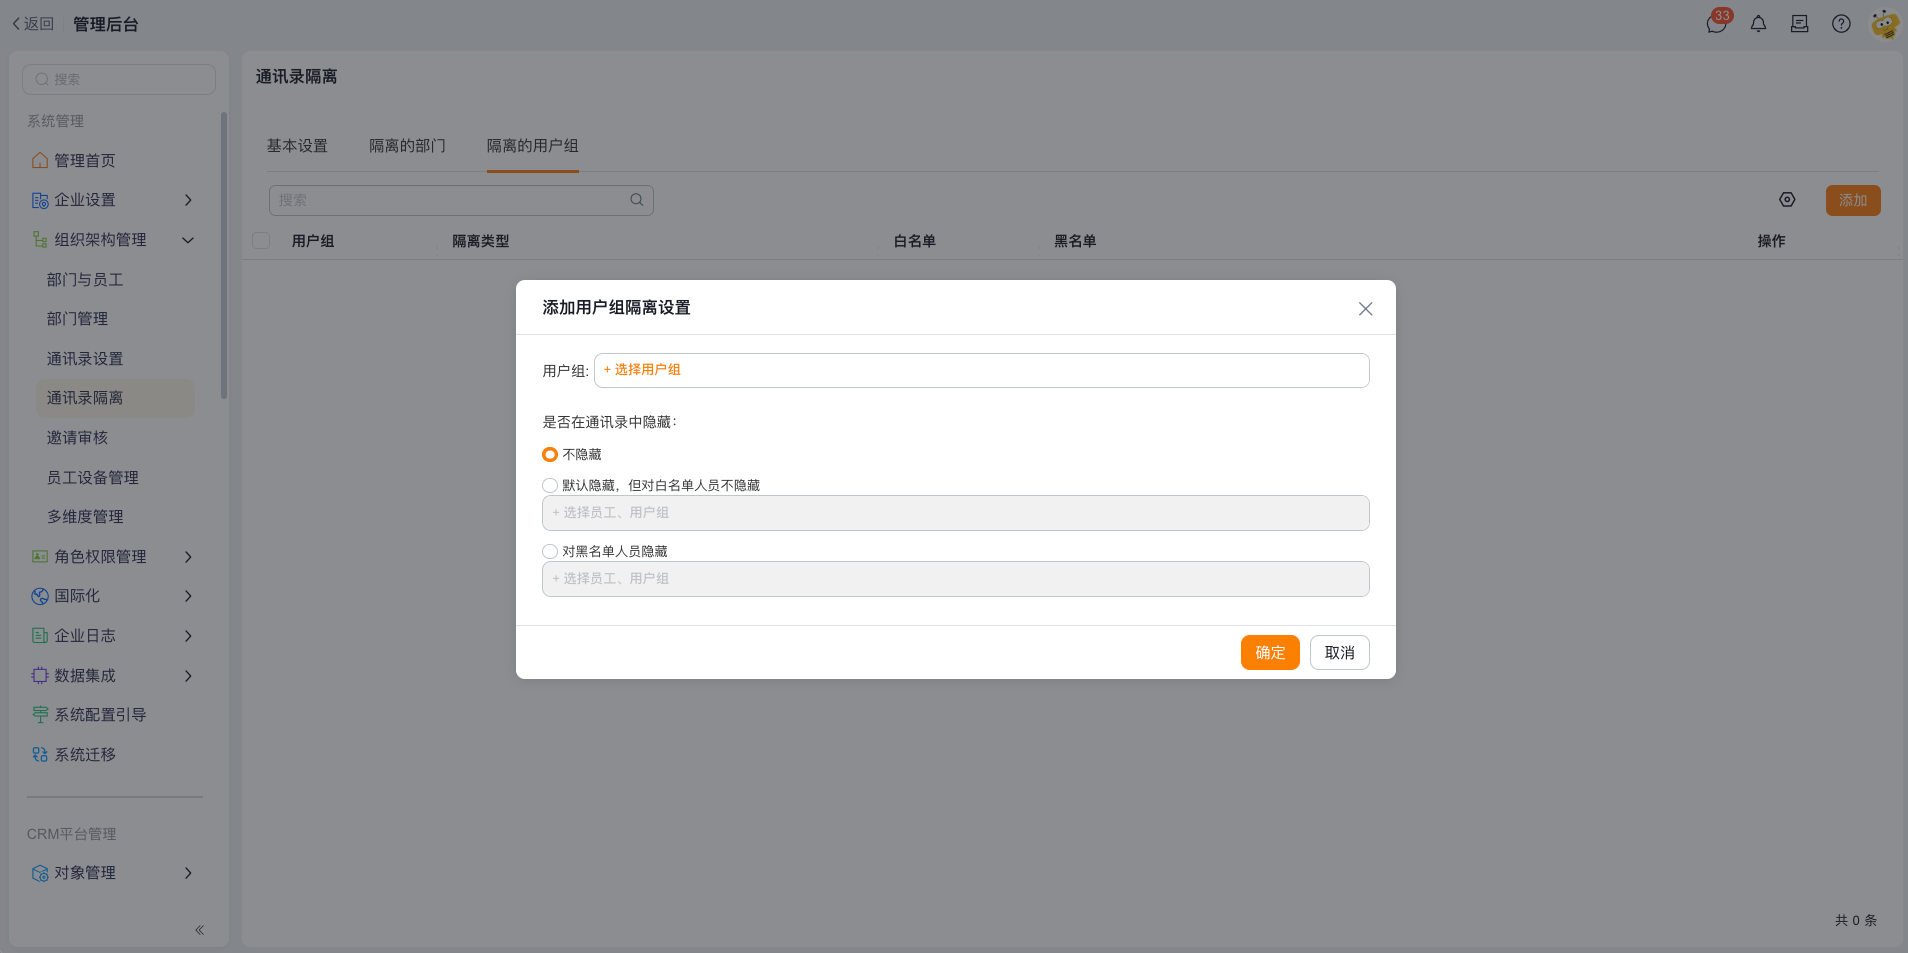Viewport: 1908px width, 953px height.
Task: Select 通讯录隔离 in the sidebar
Action: click(x=115, y=398)
